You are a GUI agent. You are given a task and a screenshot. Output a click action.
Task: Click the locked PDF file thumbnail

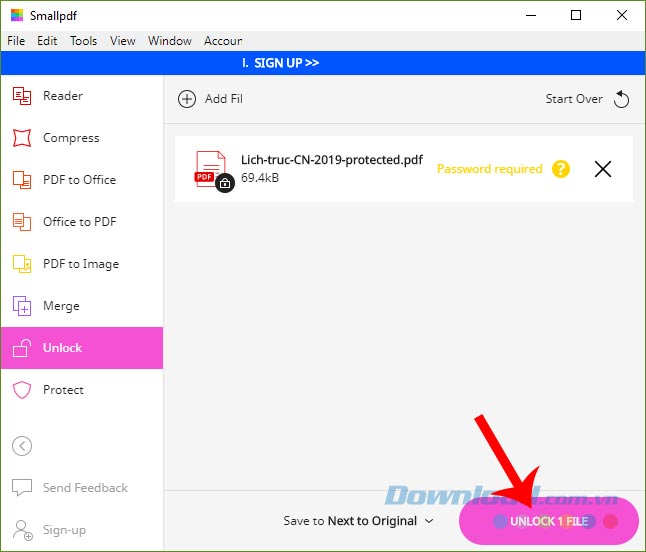(213, 171)
